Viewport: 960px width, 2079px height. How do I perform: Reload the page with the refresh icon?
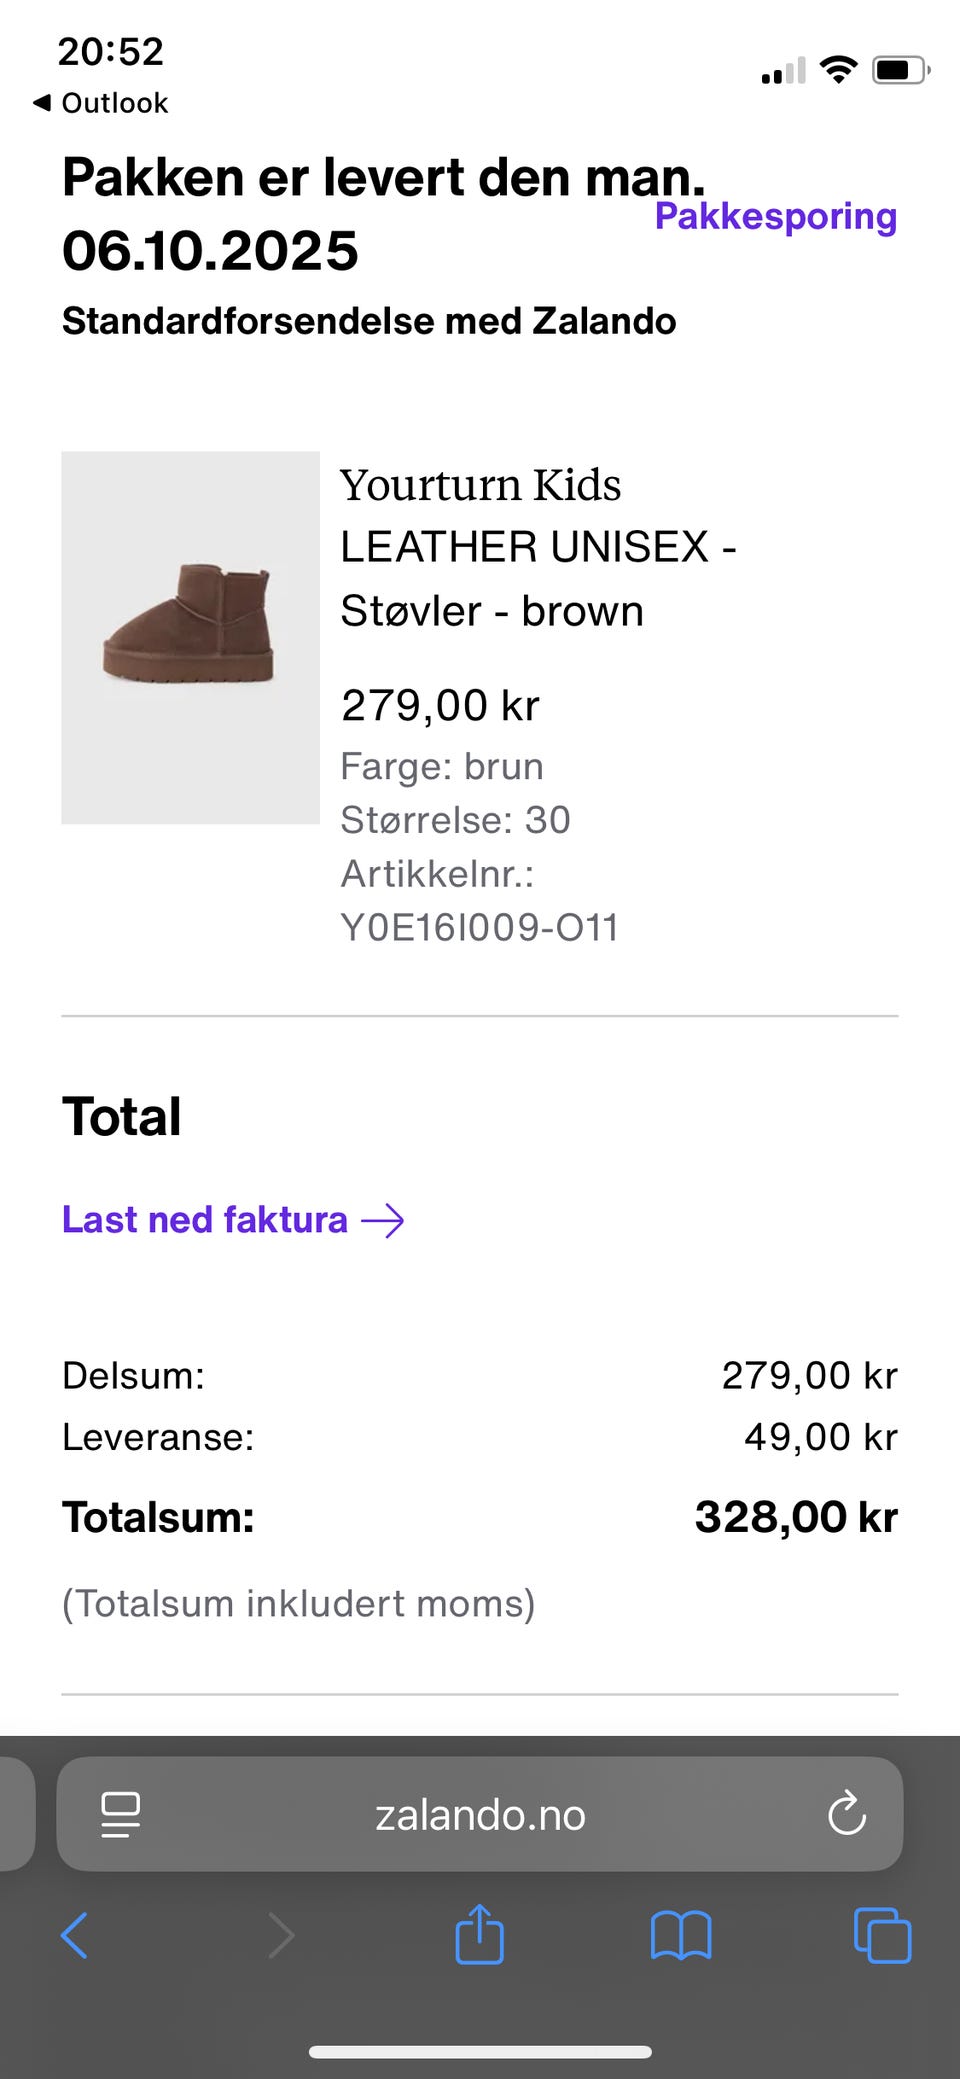pyautogui.click(x=846, y=1813)
